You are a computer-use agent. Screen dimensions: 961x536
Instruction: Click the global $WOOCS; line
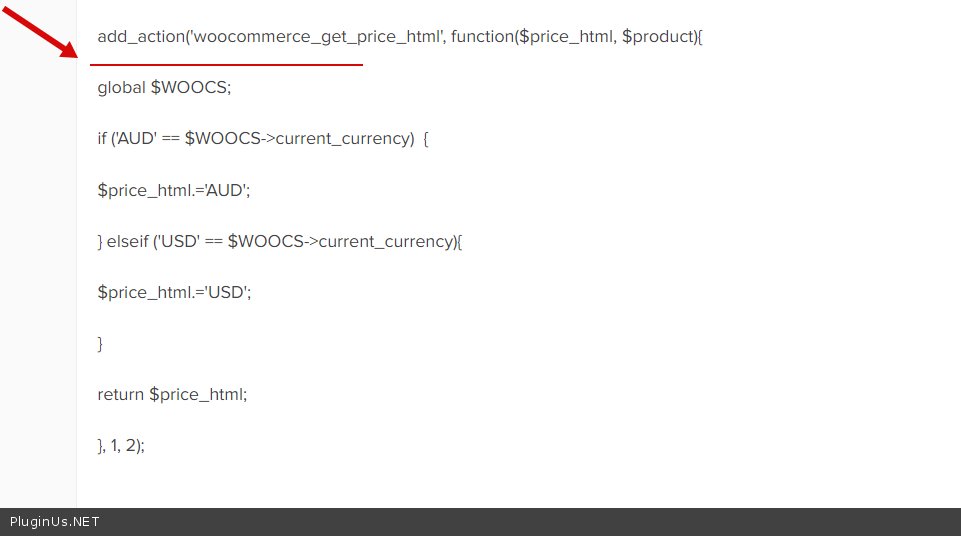pos(164,88)
